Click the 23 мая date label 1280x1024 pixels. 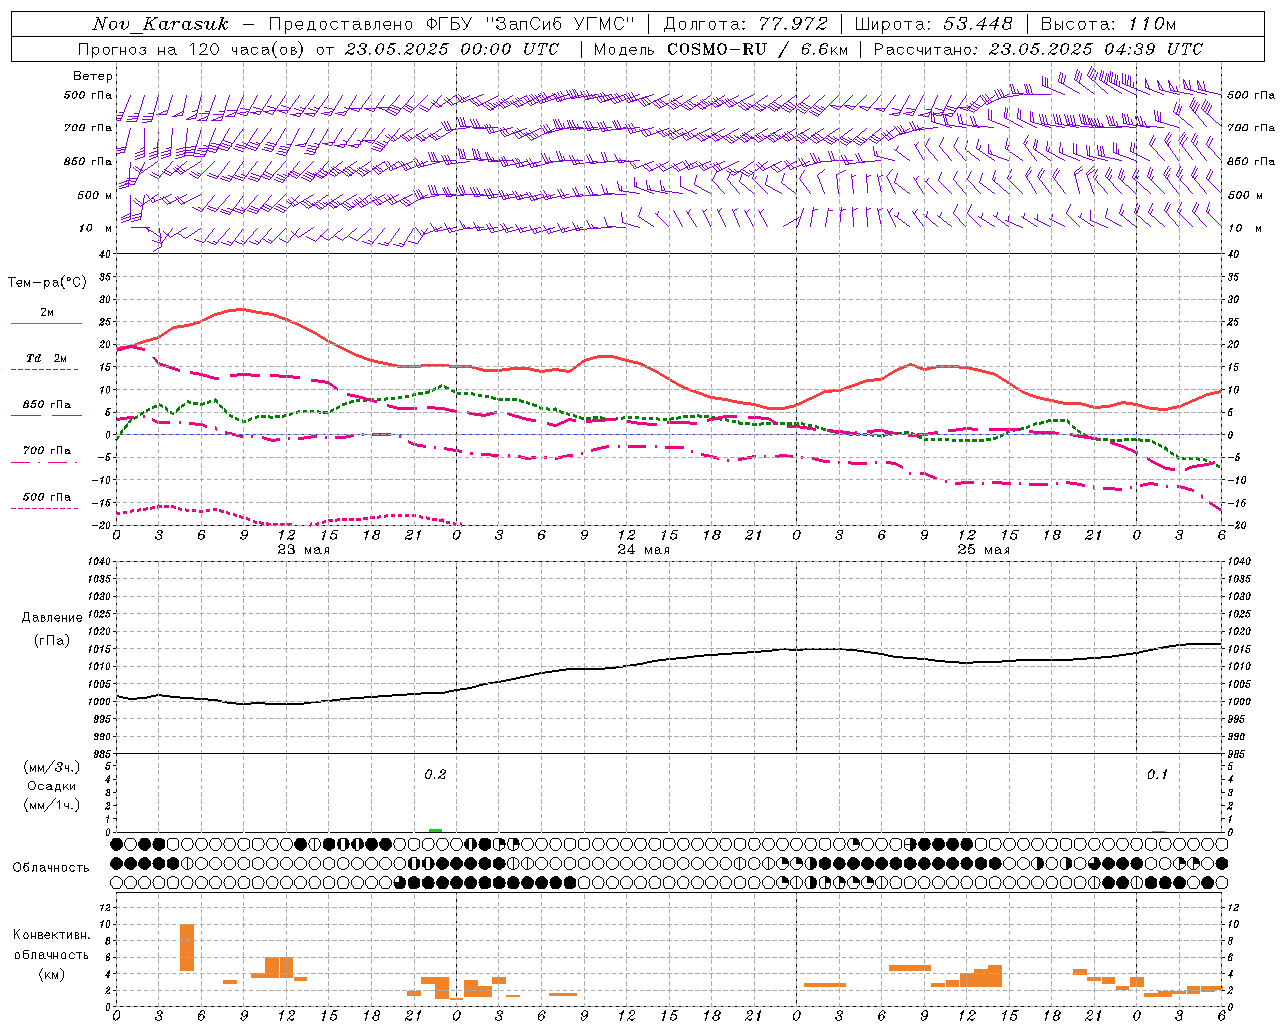pyautogui.click(x=304, y=550)
